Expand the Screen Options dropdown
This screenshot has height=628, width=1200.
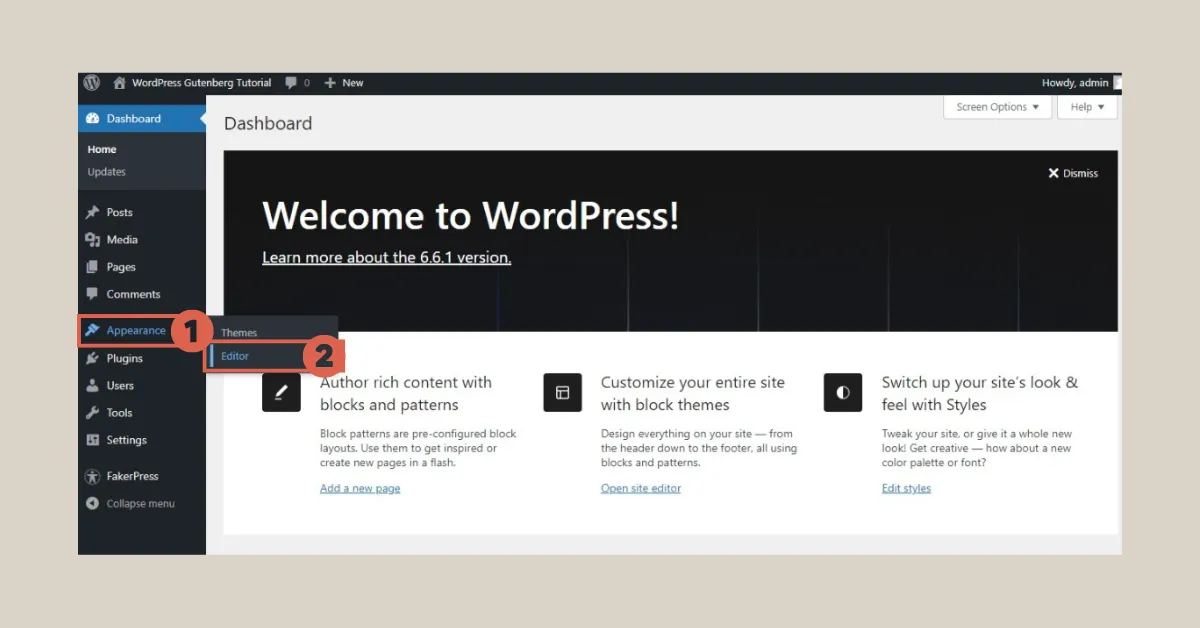[997, 107]
